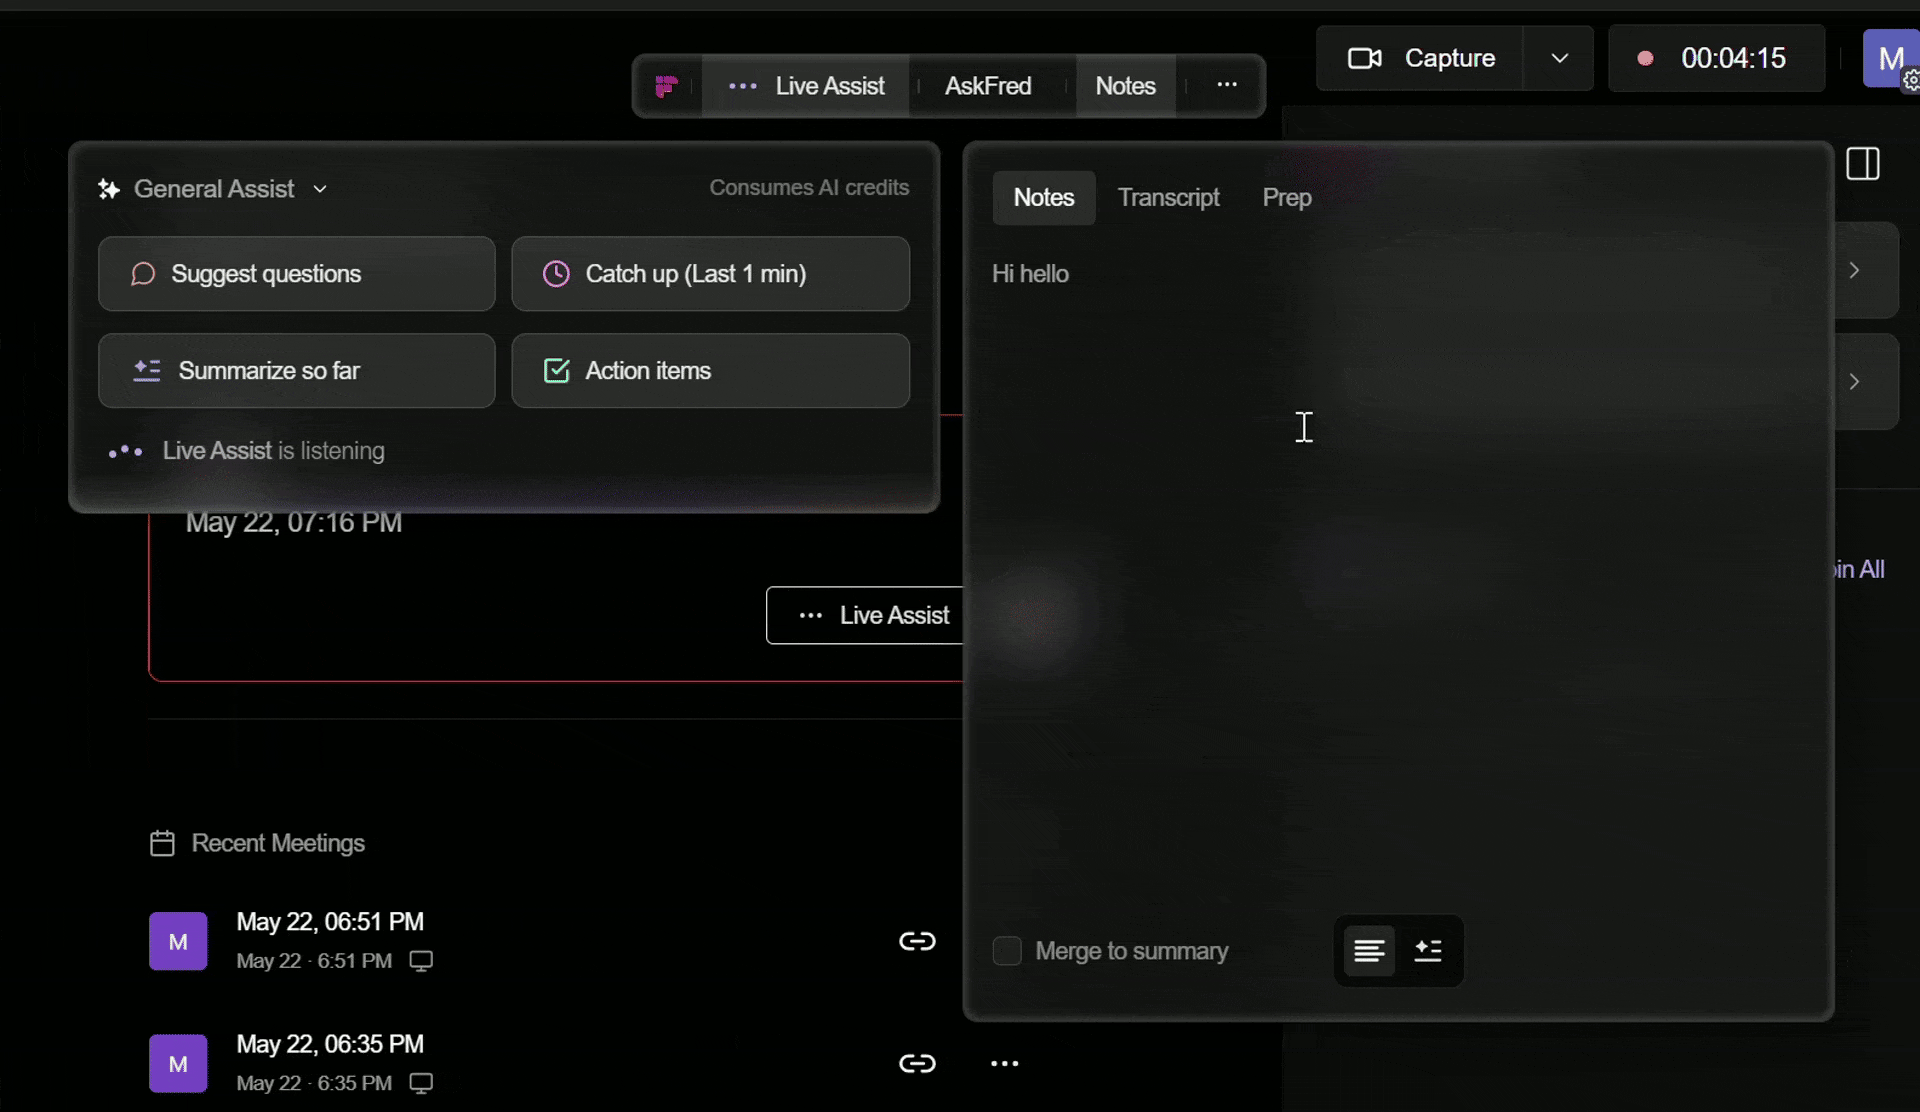This screenshot has height=1112, width=1920.
Task: Open the Live Assist toolbar tab
Action: (x=806, y=87)
